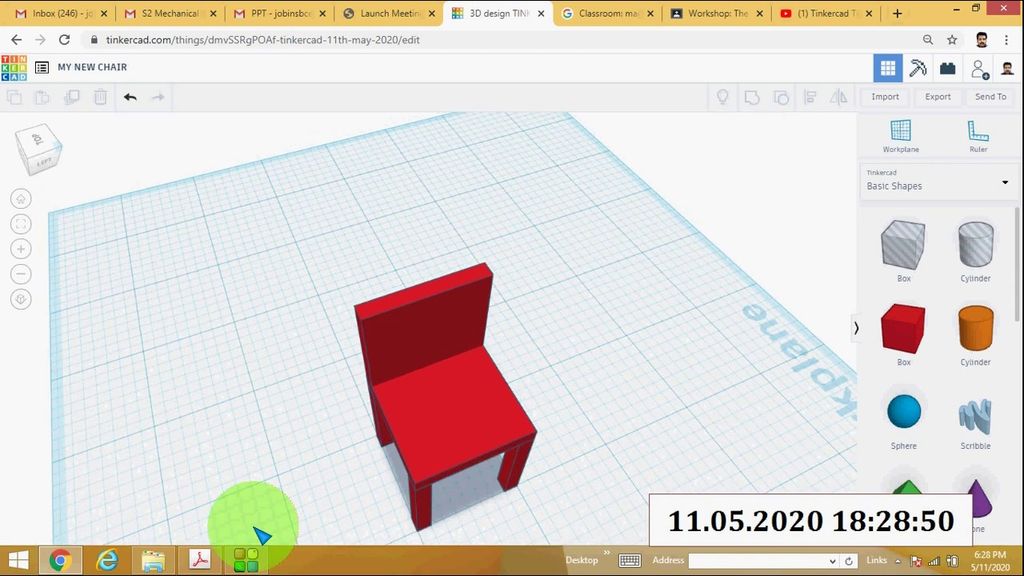Click the Delete trash icon
1024x576 pixels.
100,97
